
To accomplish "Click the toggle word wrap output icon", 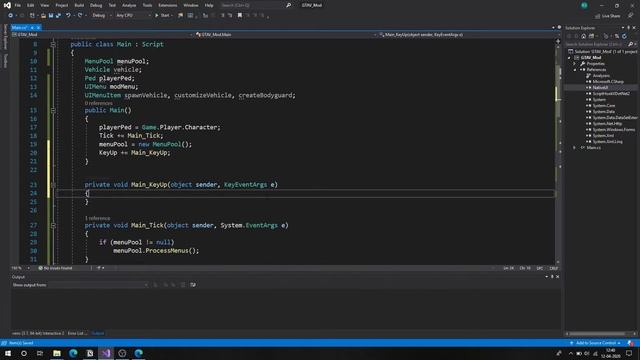I will point(193,285).
